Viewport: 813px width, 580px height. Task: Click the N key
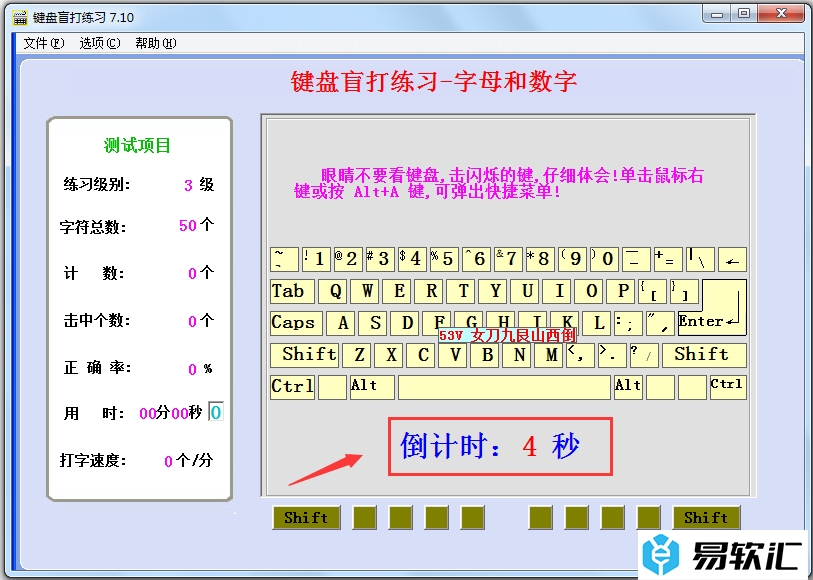tap(517, 355)
